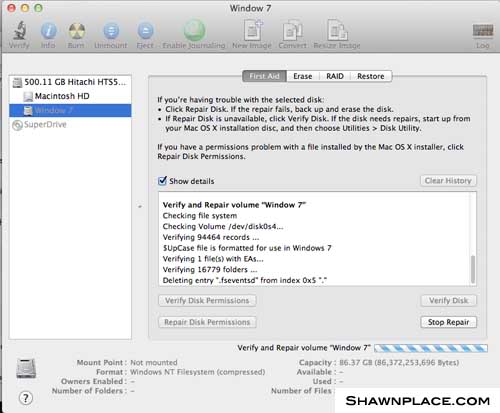Image resolution: width=500 pixels, height=413 pixels.
Task: Uncheck the Show details checkbox
Action: pyautogui.click(x=162, y=181)
